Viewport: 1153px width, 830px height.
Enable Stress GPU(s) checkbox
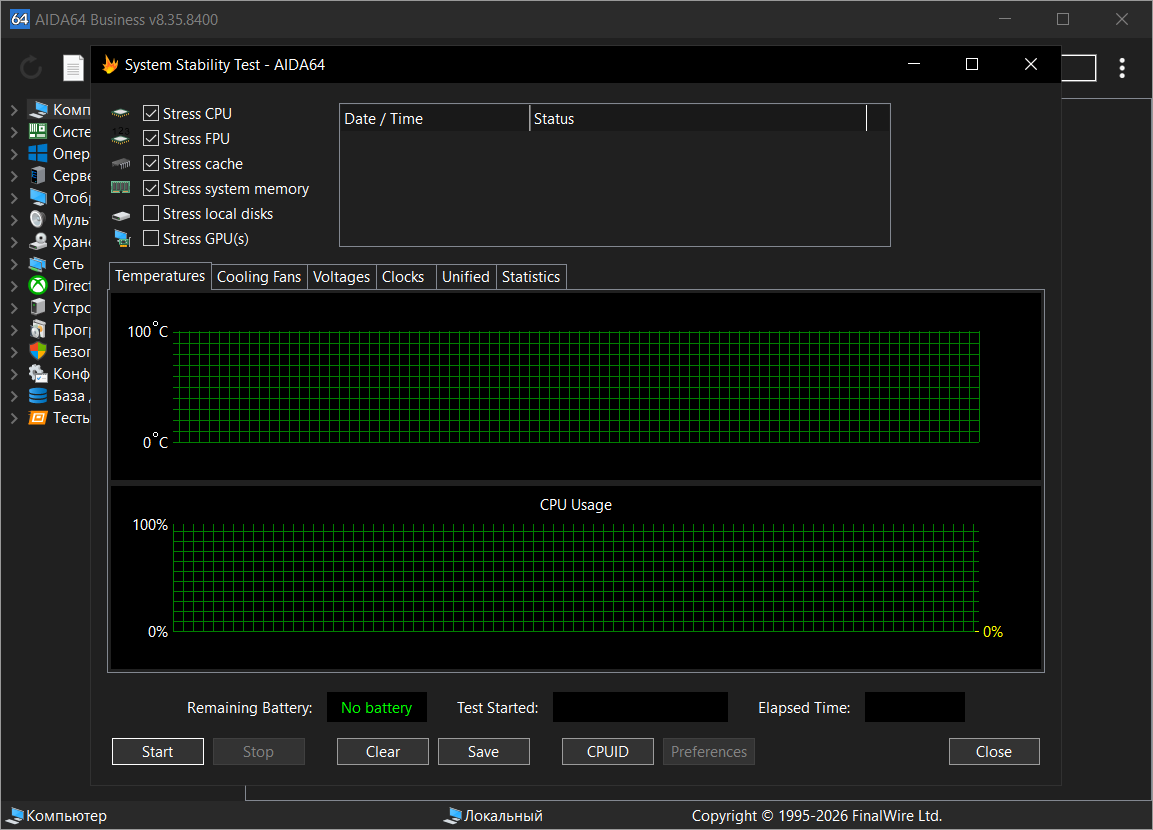point(151,238)
